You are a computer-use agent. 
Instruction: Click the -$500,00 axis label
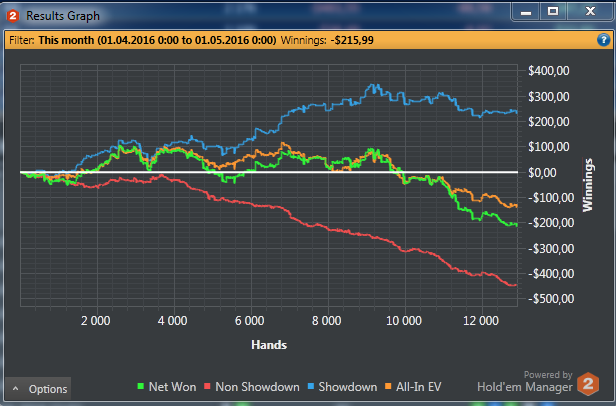pyautogui.click(x=551, y=299)
